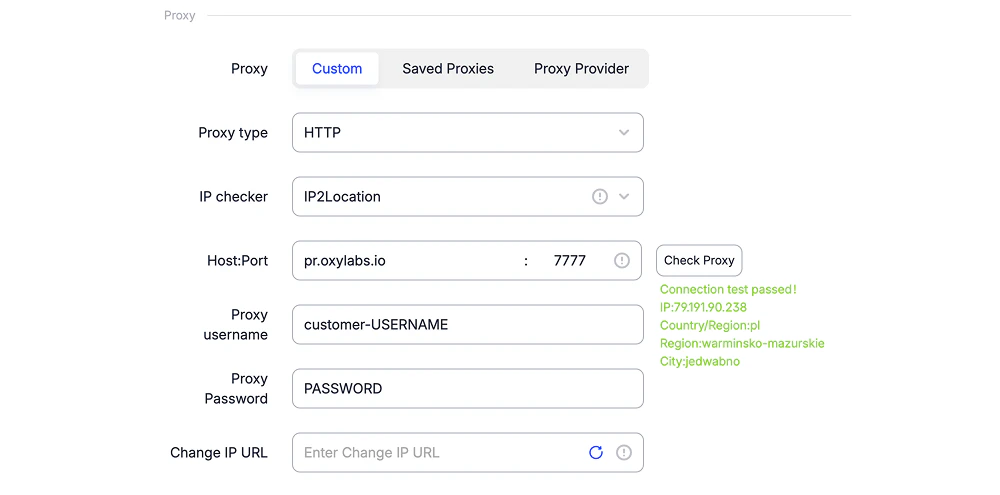Click the info icon in Change IP URL field
The image size is (1000, 495).
click(x=624, y=452)
